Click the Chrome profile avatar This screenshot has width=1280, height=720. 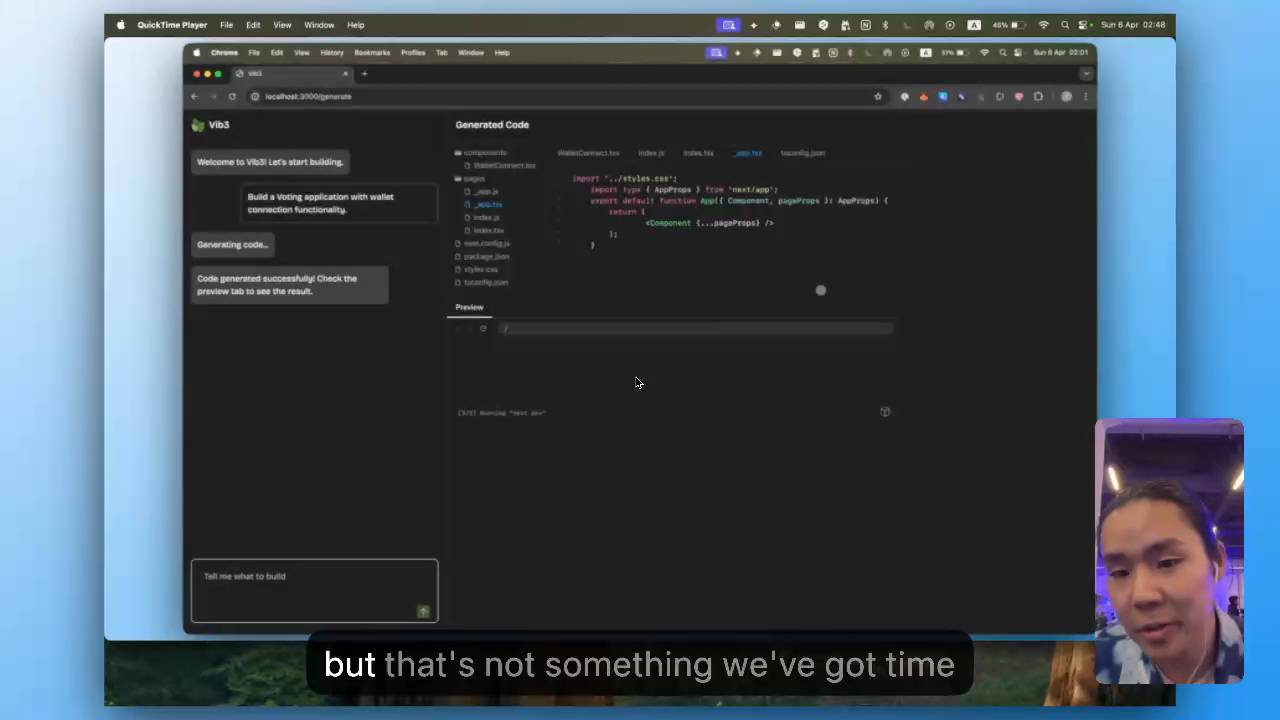1066,97
